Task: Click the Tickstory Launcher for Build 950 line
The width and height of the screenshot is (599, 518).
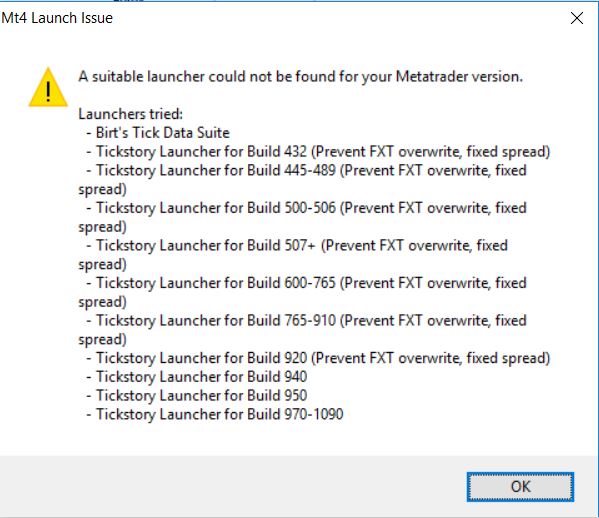Action: pos(197,395)
